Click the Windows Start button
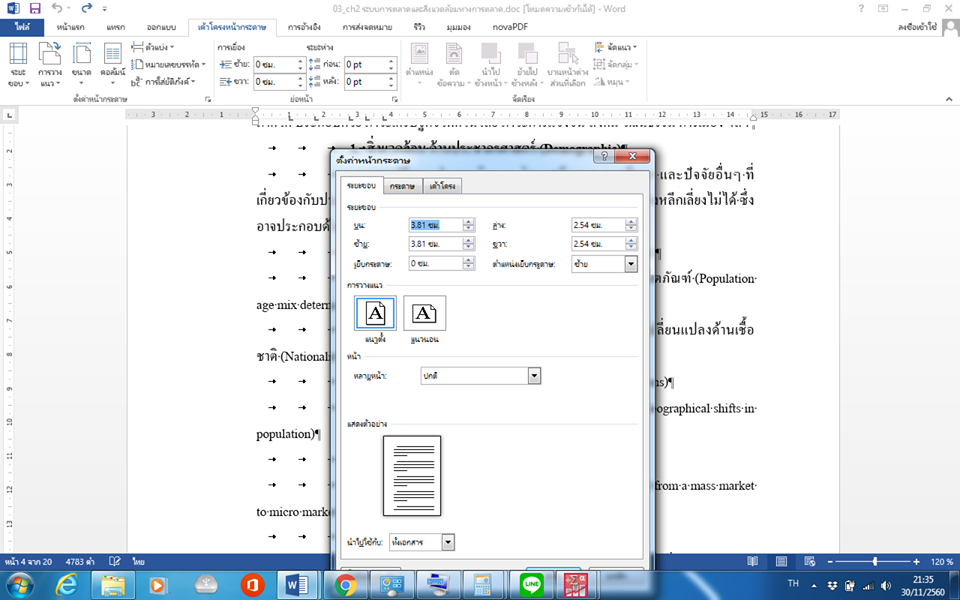This screenshot has height=600, width=960. point(20,585)
